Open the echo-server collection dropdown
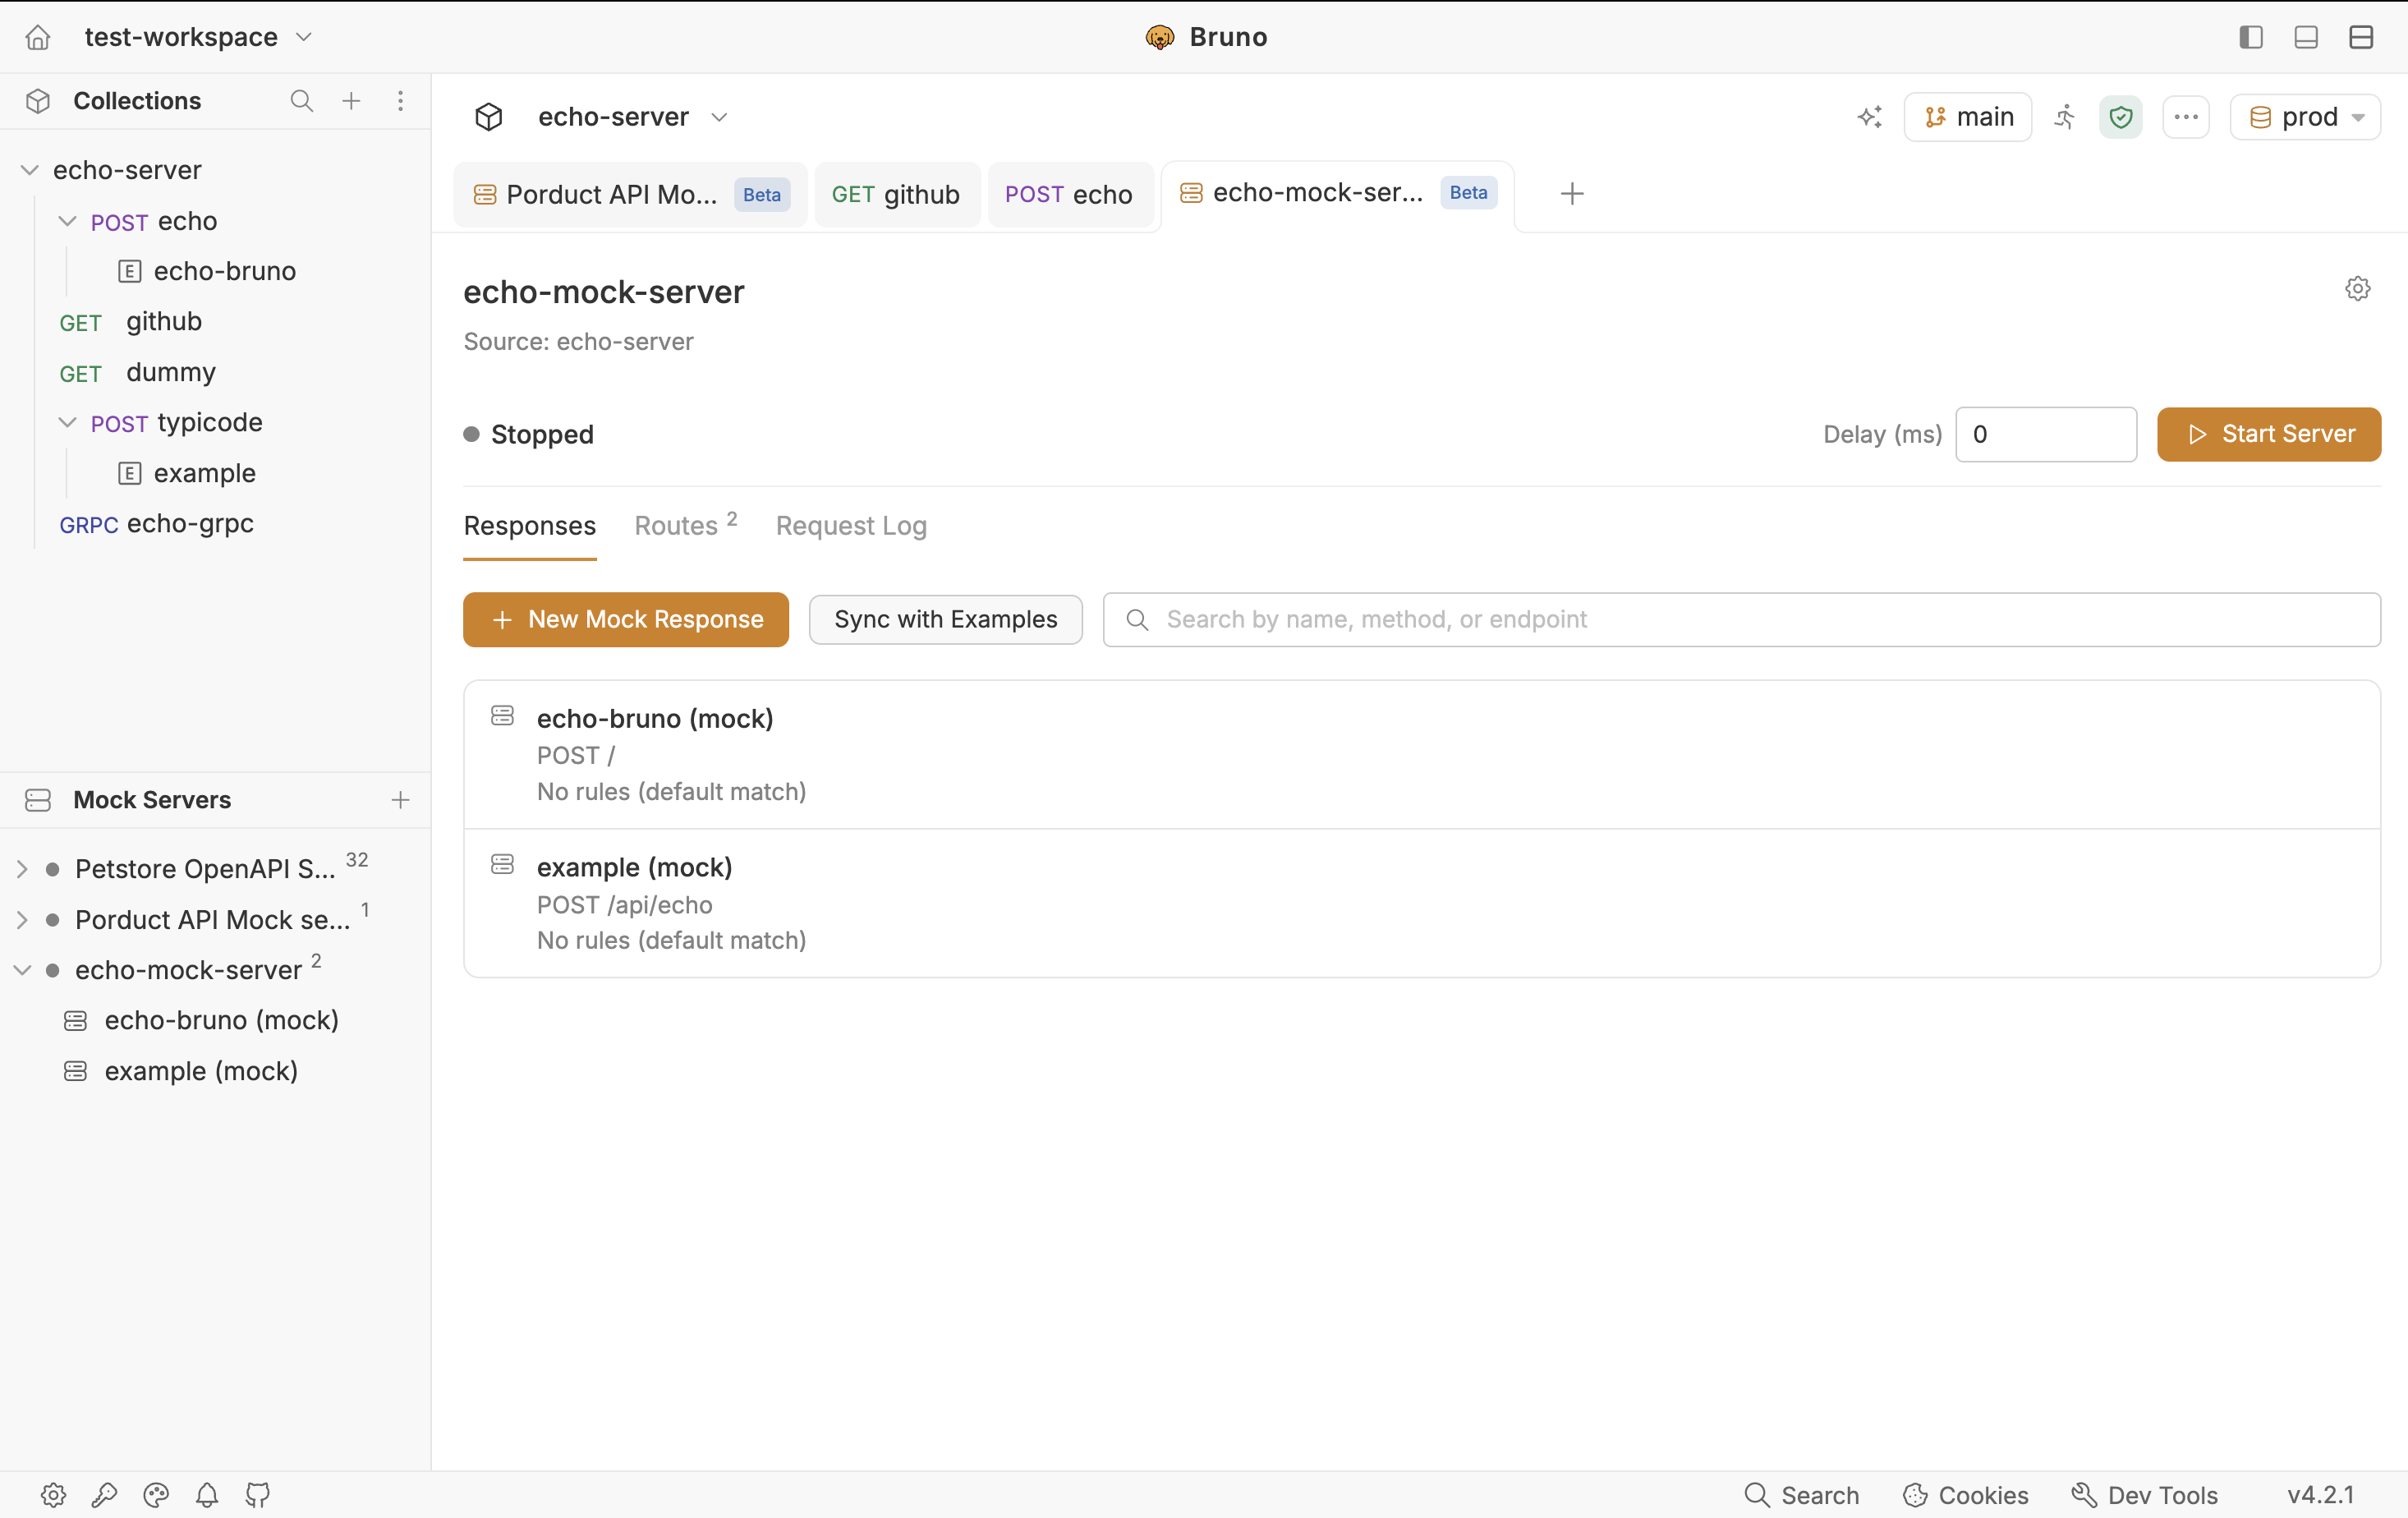 [x=632, y=117]
